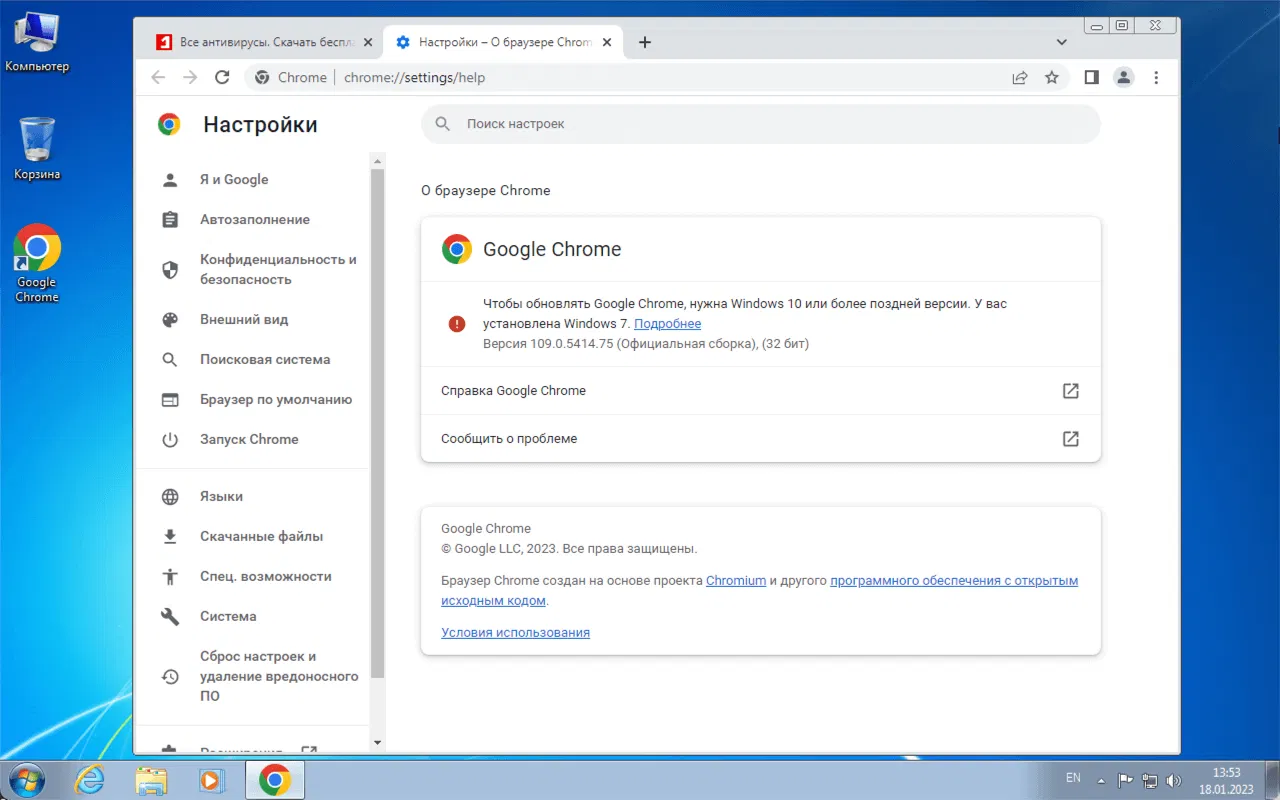Select Внешний вид in sidebar
The width and height of the screenshot is (1280, 800).
tap(244, 319)
